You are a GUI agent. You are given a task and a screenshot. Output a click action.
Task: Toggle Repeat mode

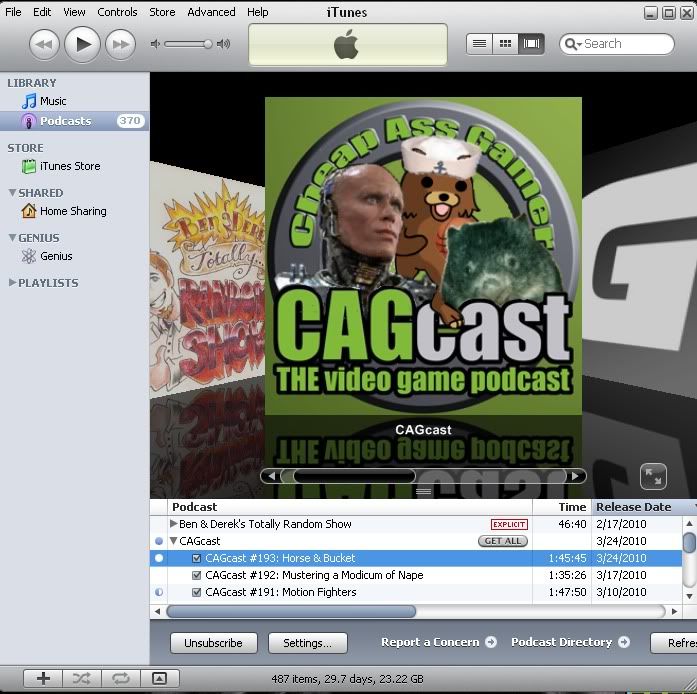pos(121,678)
